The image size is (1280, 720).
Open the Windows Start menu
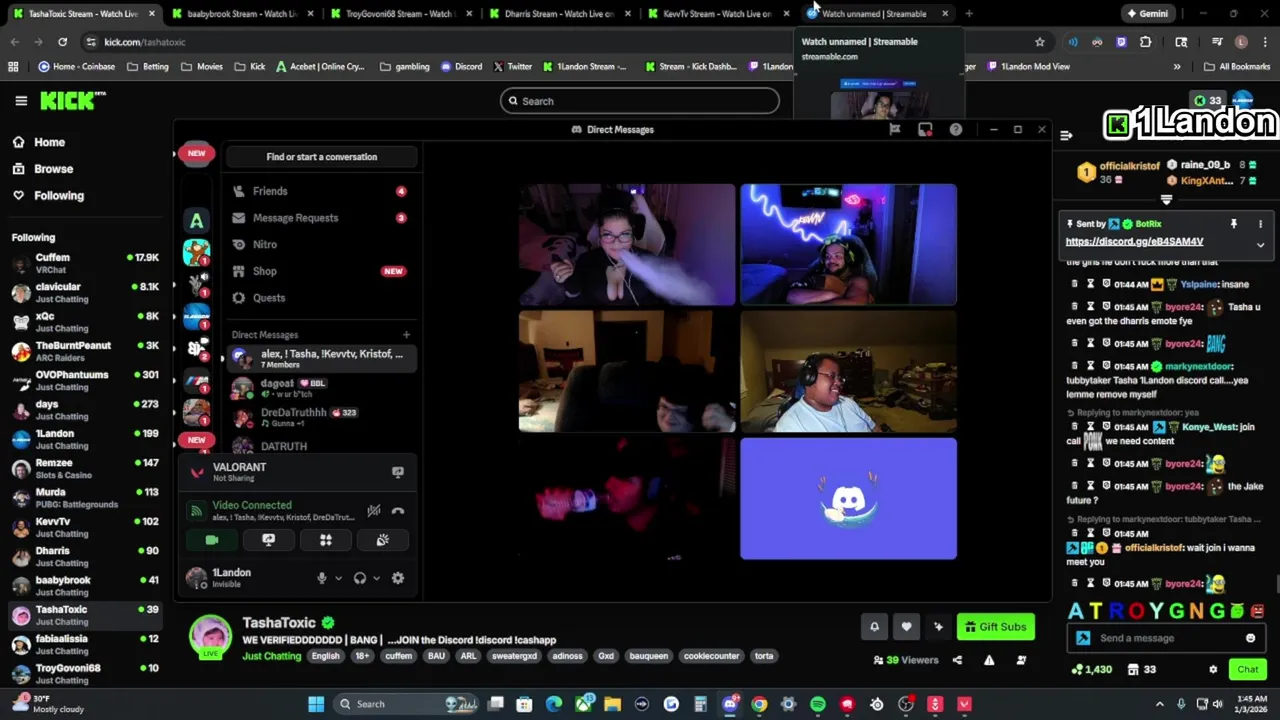coord(316,704)
